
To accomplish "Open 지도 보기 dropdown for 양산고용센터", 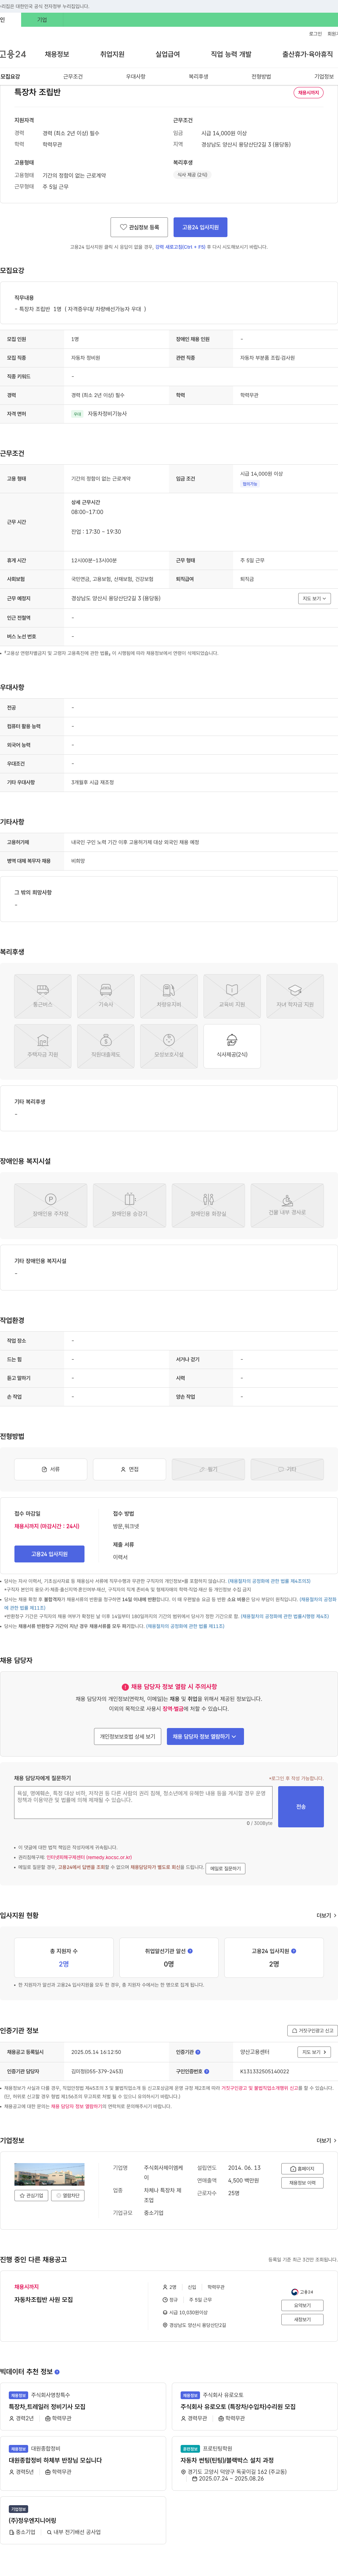I will 314,2052.
